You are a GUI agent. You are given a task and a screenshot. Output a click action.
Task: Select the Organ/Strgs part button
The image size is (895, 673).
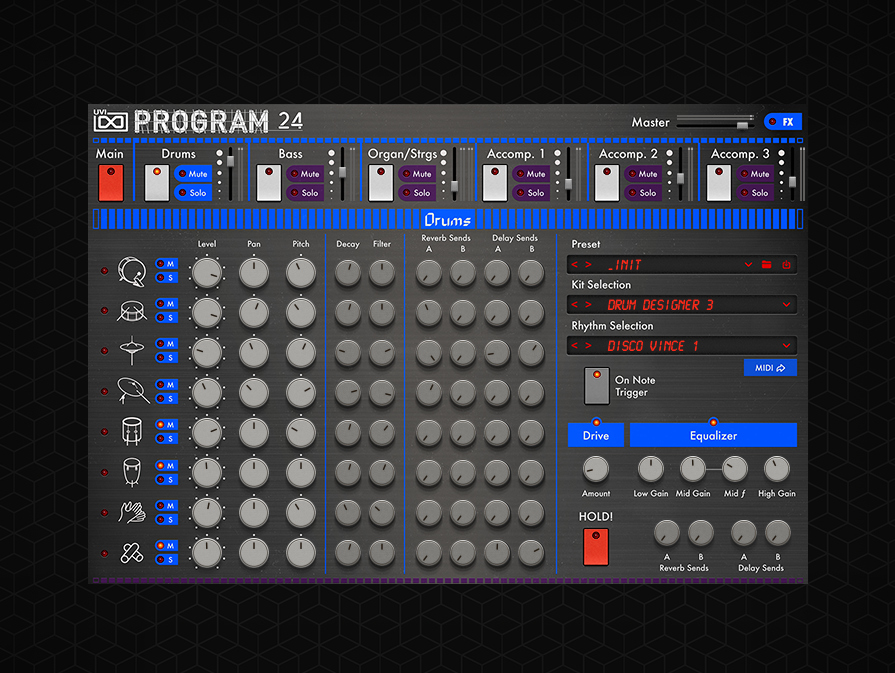[381, 183]
